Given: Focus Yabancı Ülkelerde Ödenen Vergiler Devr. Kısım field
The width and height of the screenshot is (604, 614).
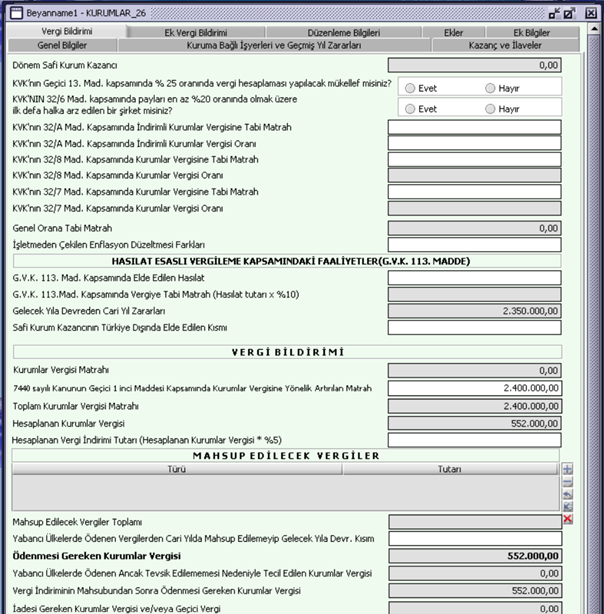Looking at the screenshot, I should 475,538.
